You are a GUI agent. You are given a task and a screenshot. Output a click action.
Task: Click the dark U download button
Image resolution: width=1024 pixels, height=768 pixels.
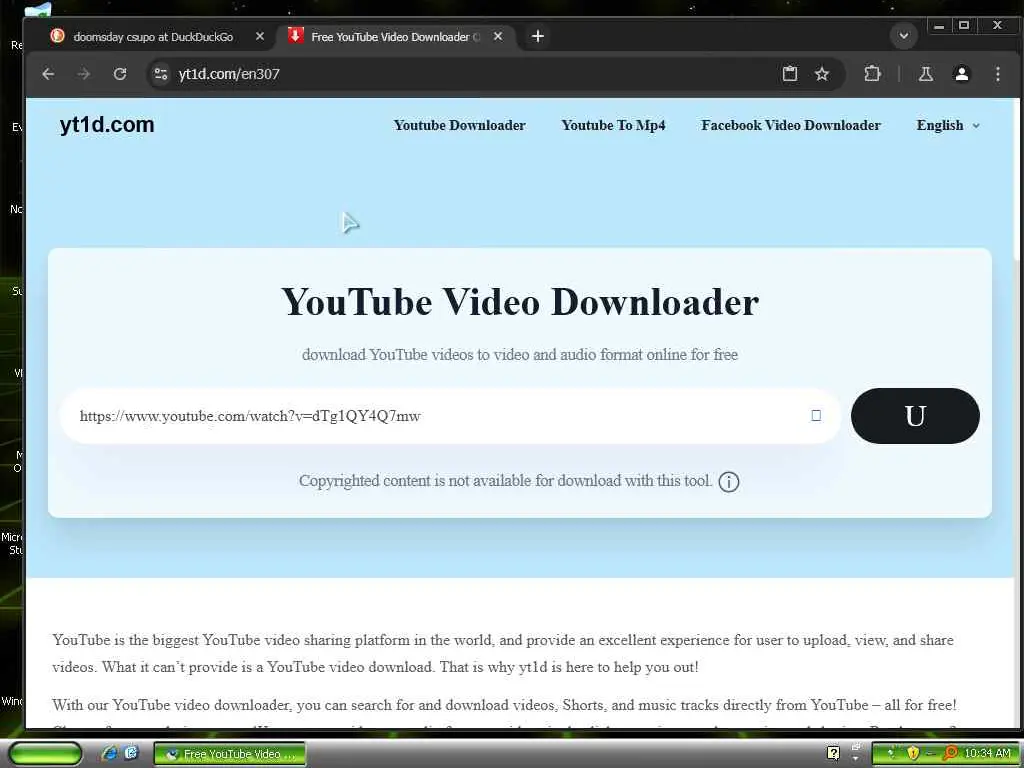915,416
